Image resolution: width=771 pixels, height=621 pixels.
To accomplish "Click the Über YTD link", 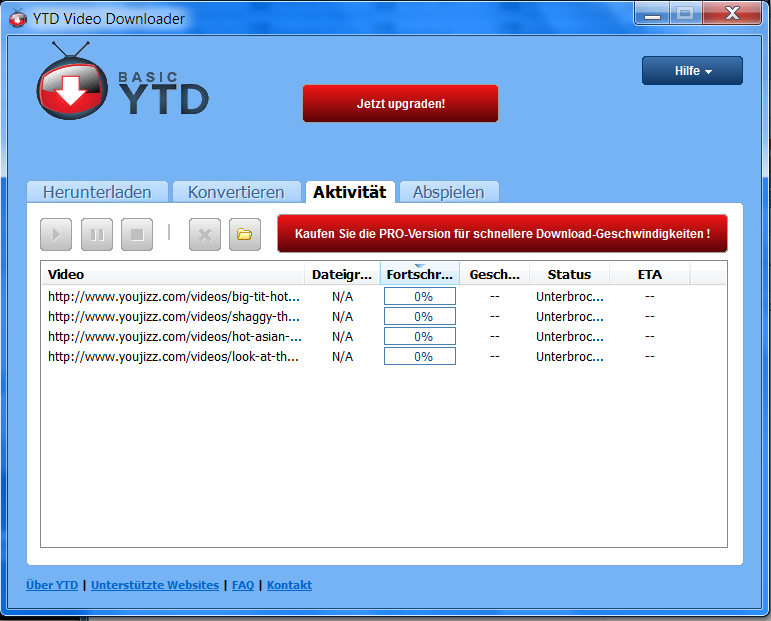I will click(x=52, y=585).
